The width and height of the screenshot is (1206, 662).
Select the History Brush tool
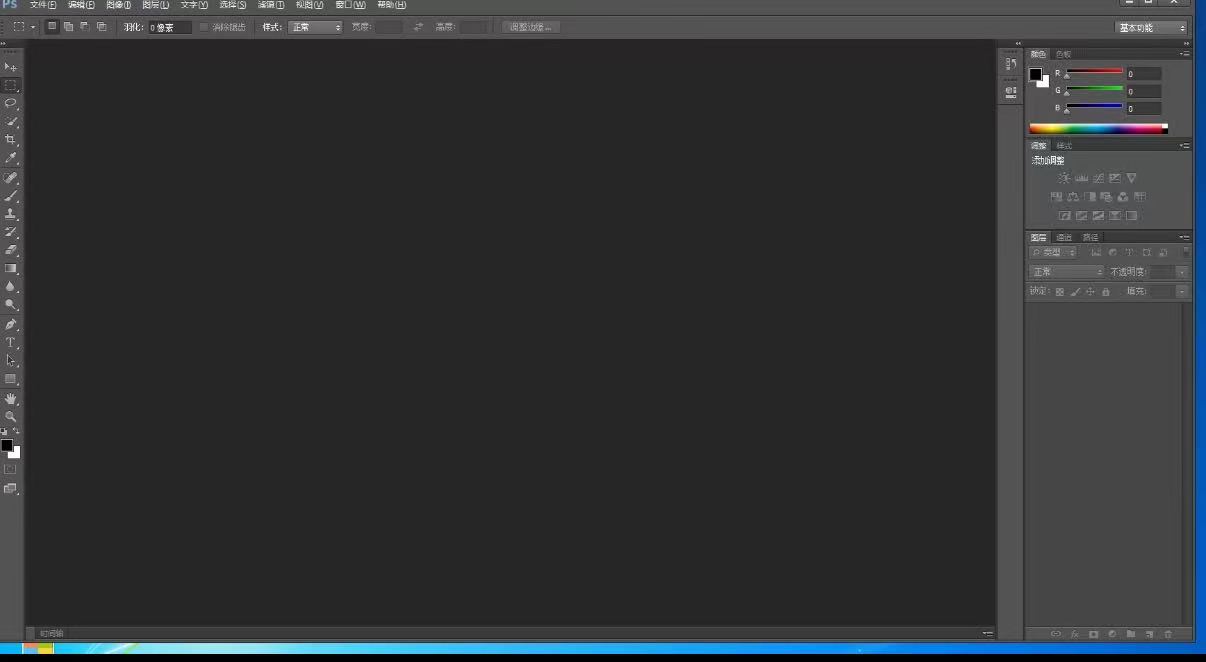point(11,232)
